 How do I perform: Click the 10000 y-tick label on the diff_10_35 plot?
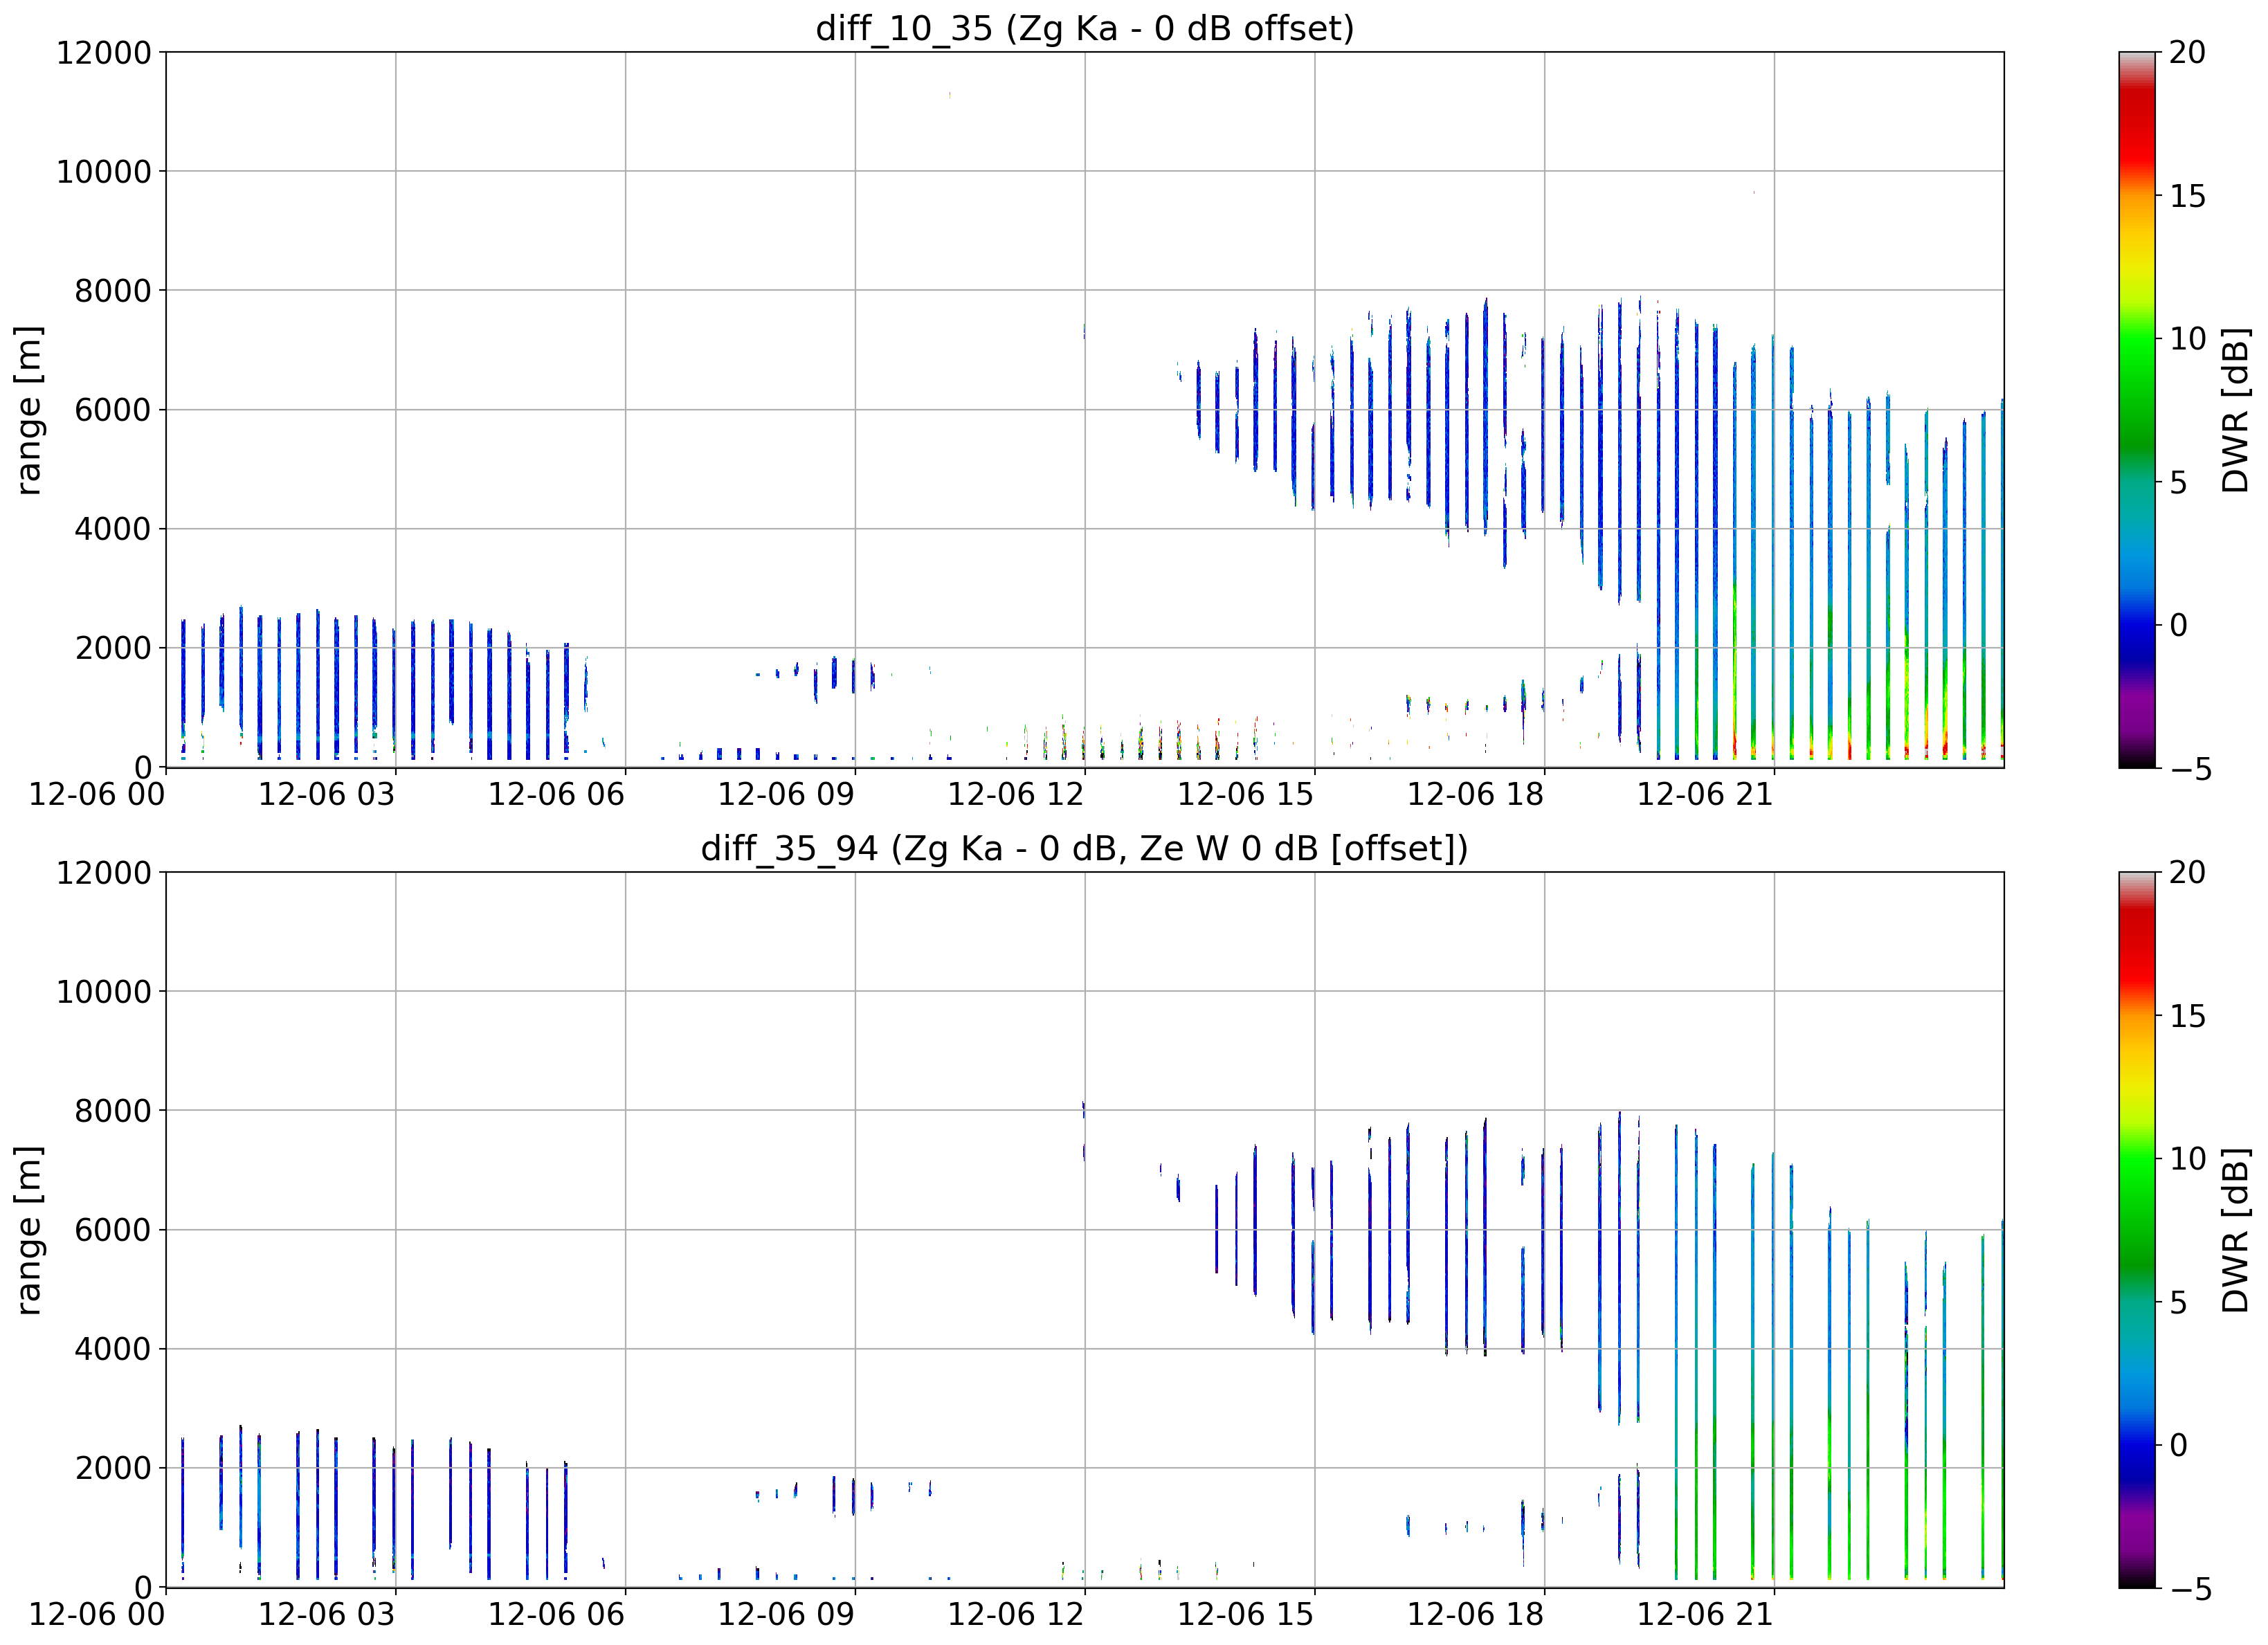(104, 172)
